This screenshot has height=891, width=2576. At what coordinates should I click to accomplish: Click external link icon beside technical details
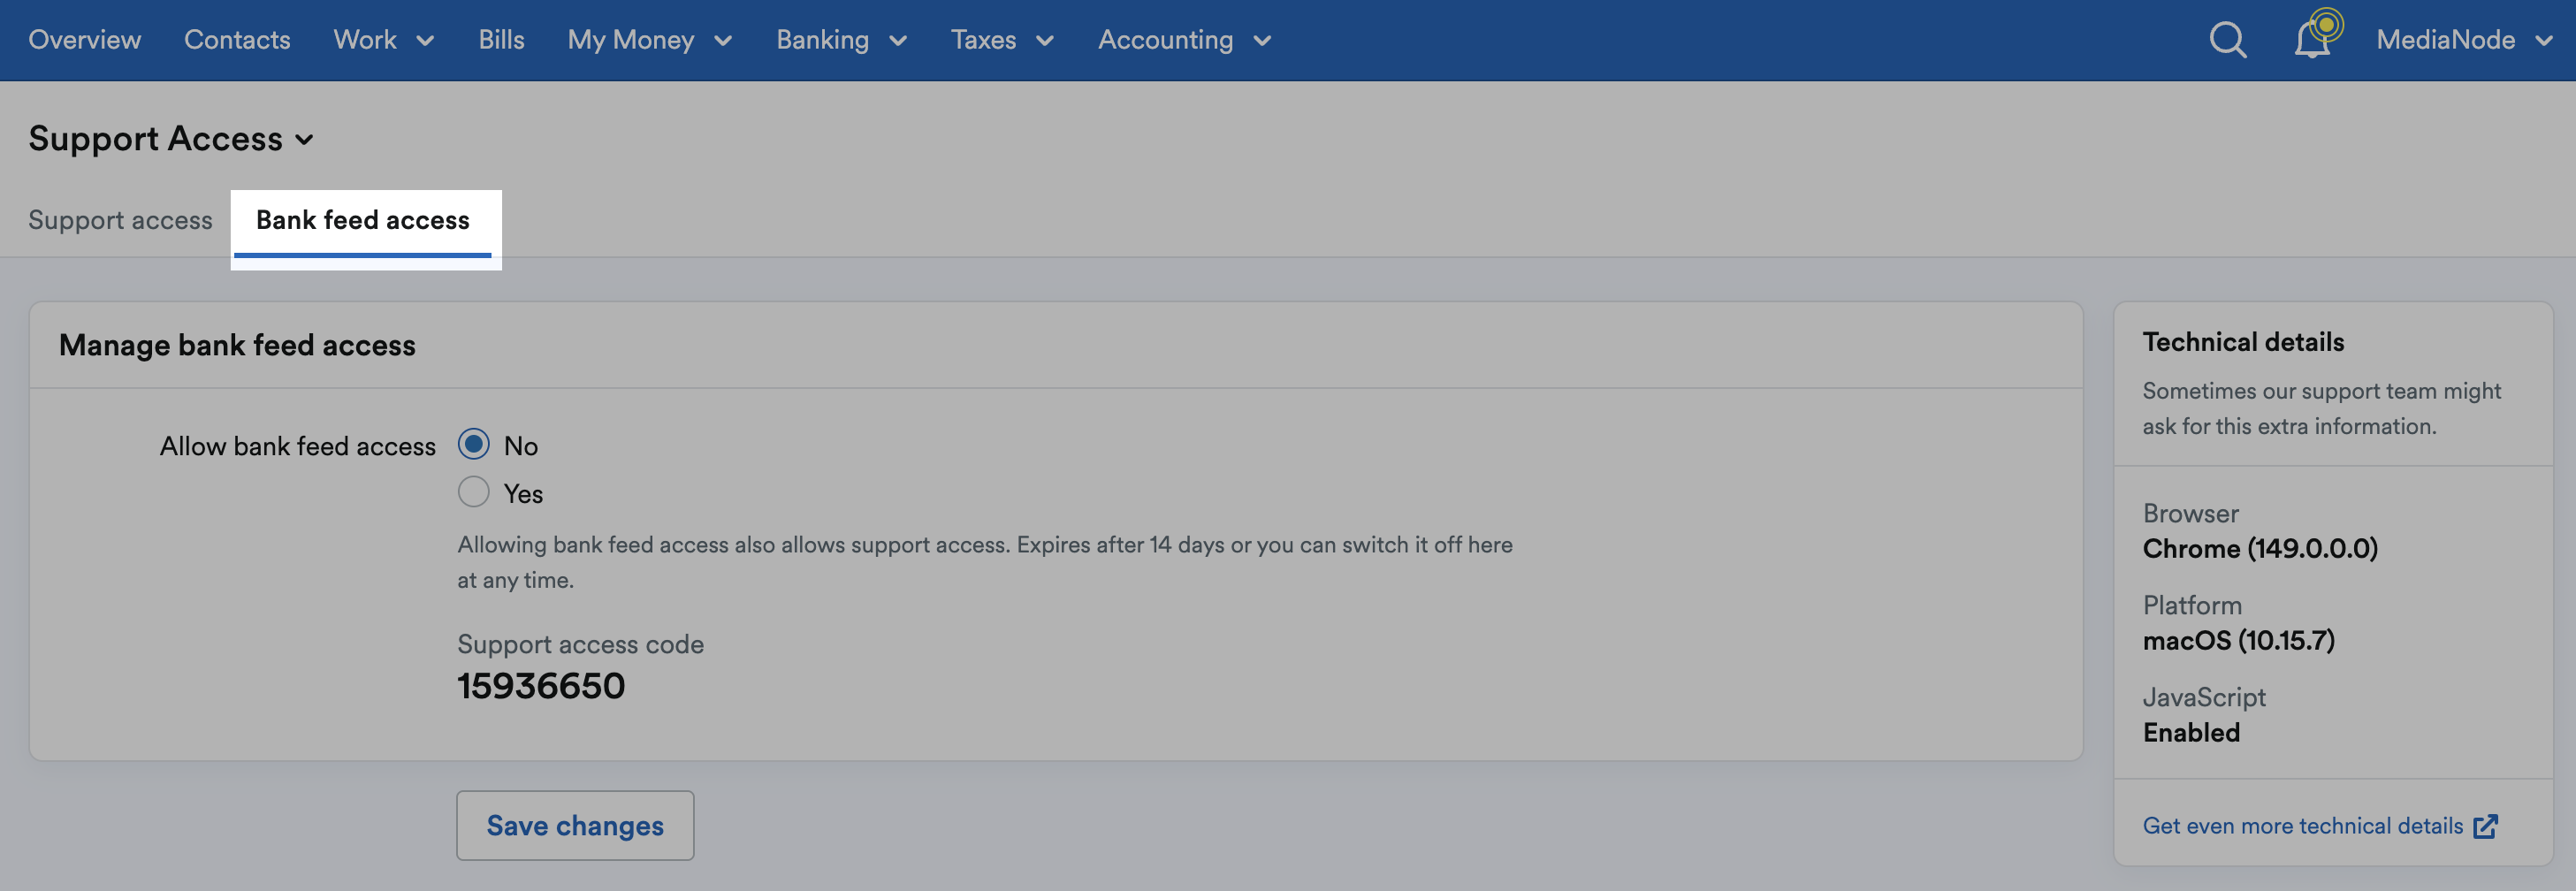(x=2485, y=826)
